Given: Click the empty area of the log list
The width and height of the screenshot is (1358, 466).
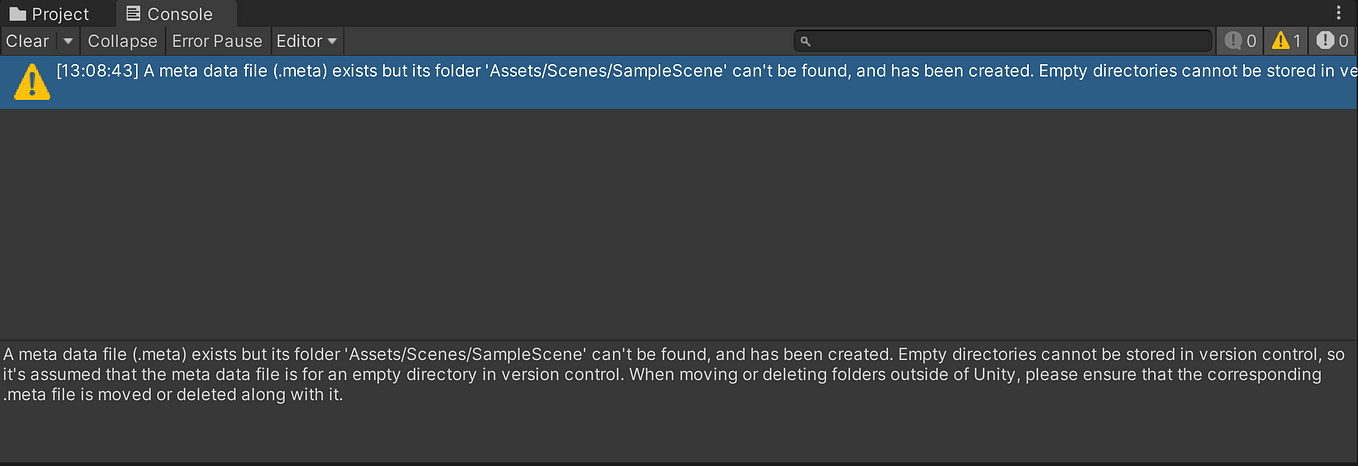Looking at the screenshot, I should pos(679,223).
